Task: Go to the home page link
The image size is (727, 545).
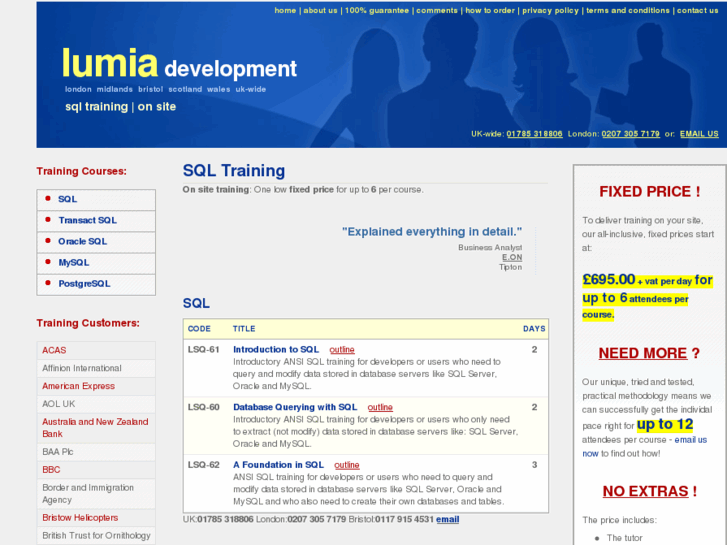Action: click(x=285, y=10)
